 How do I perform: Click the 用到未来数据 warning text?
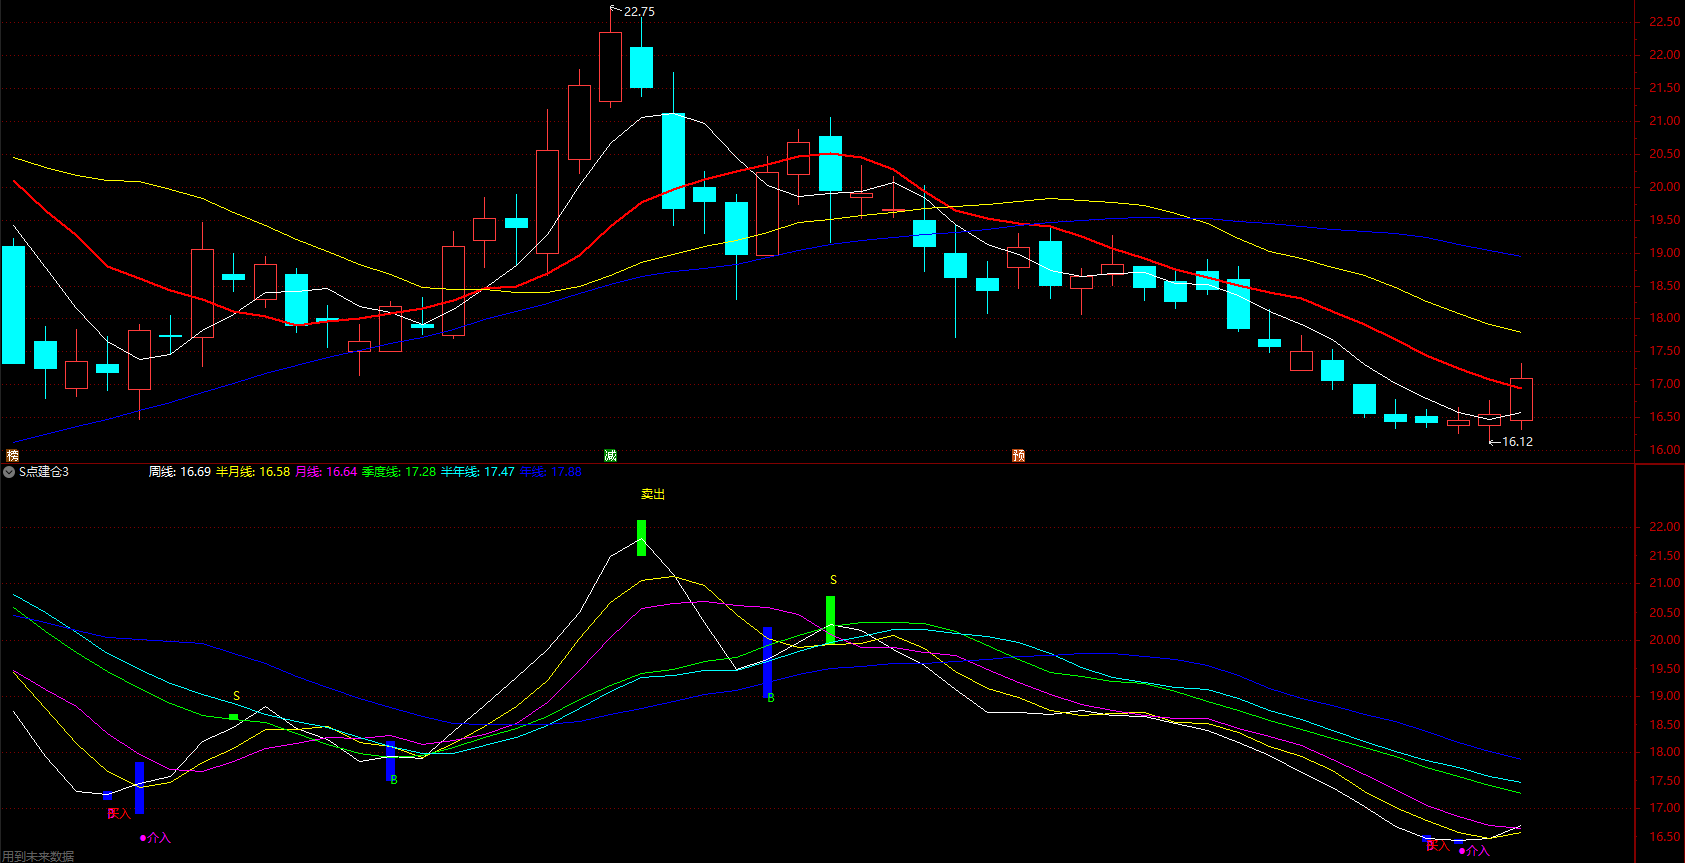click(38, 856)
